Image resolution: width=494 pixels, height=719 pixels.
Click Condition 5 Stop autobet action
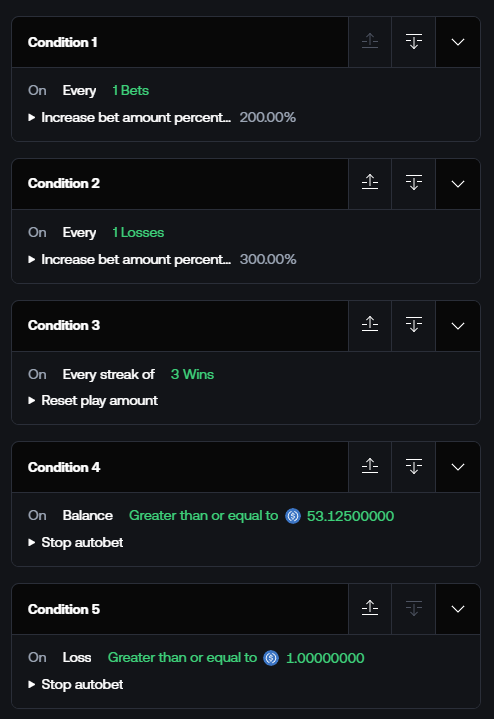(82, 685)
